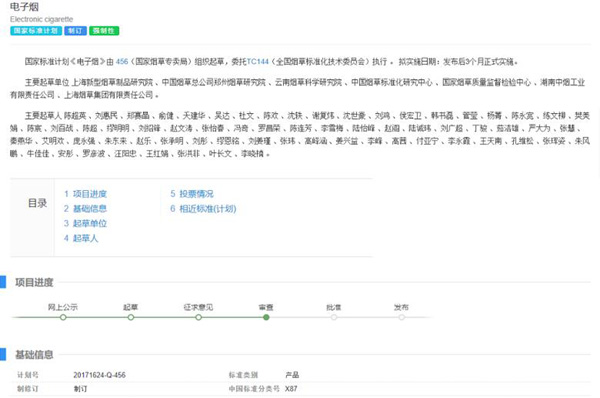The image size is (600, 398).
Task: Jump to 3 起草单位 in contents
Action: tap(85, 223)
